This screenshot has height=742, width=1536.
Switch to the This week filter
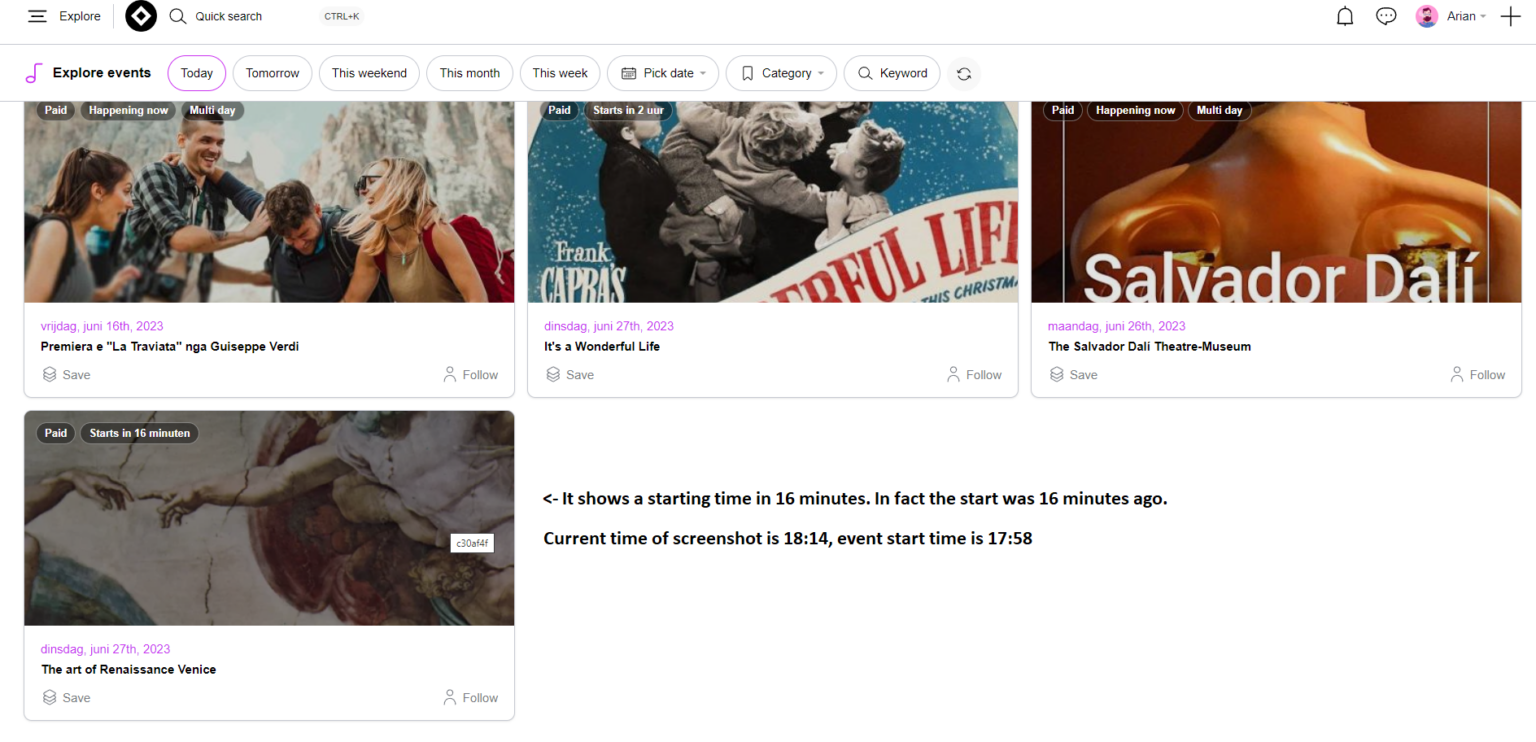tap(560, 73)
